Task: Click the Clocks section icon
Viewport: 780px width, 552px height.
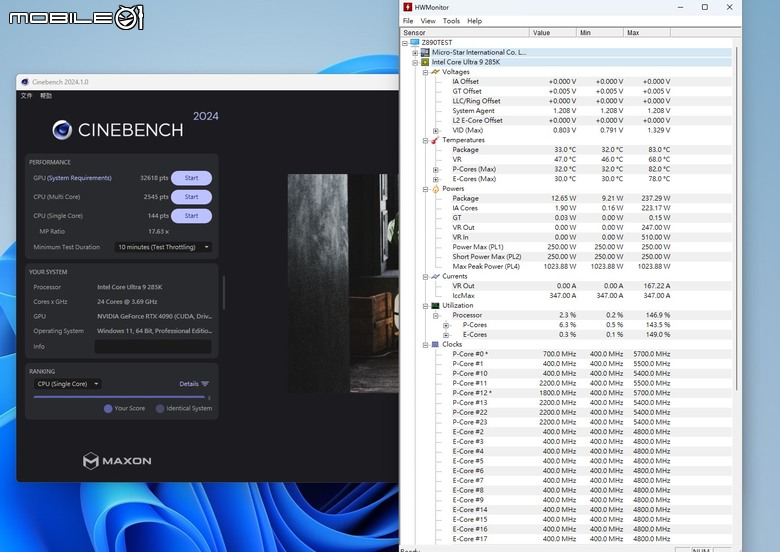Action: 435,345
